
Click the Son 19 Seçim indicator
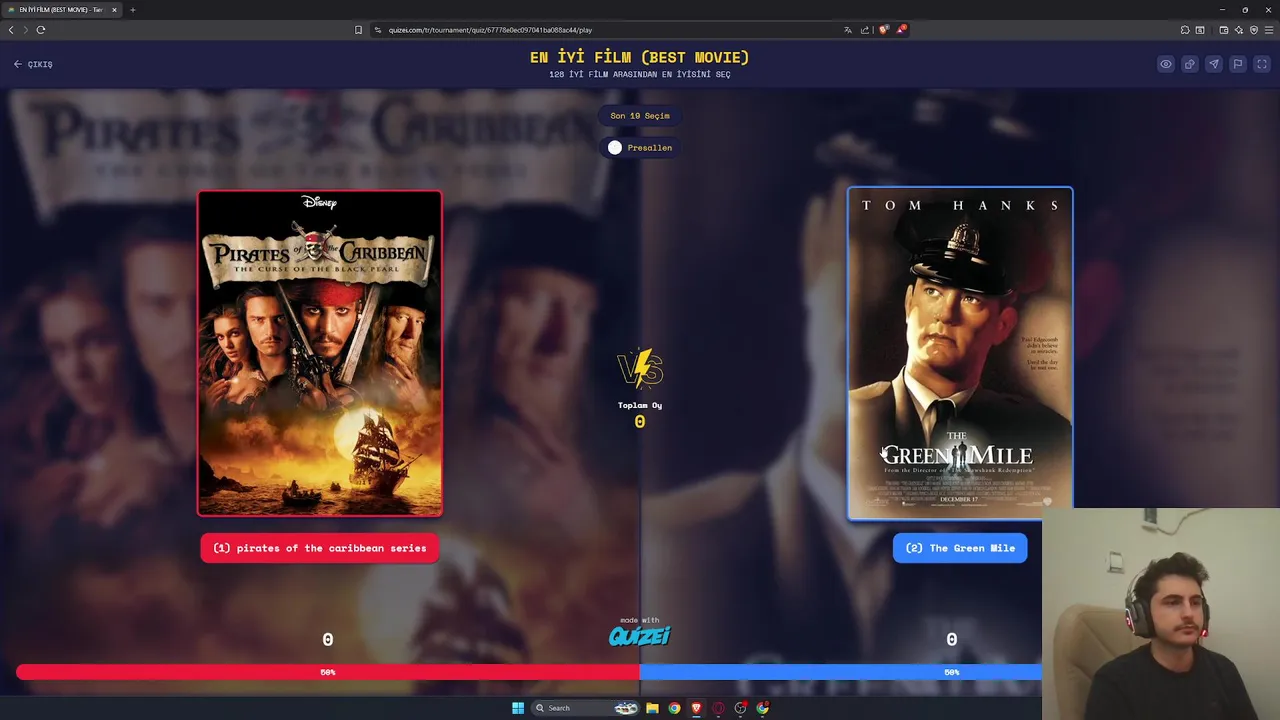(640, 116)
